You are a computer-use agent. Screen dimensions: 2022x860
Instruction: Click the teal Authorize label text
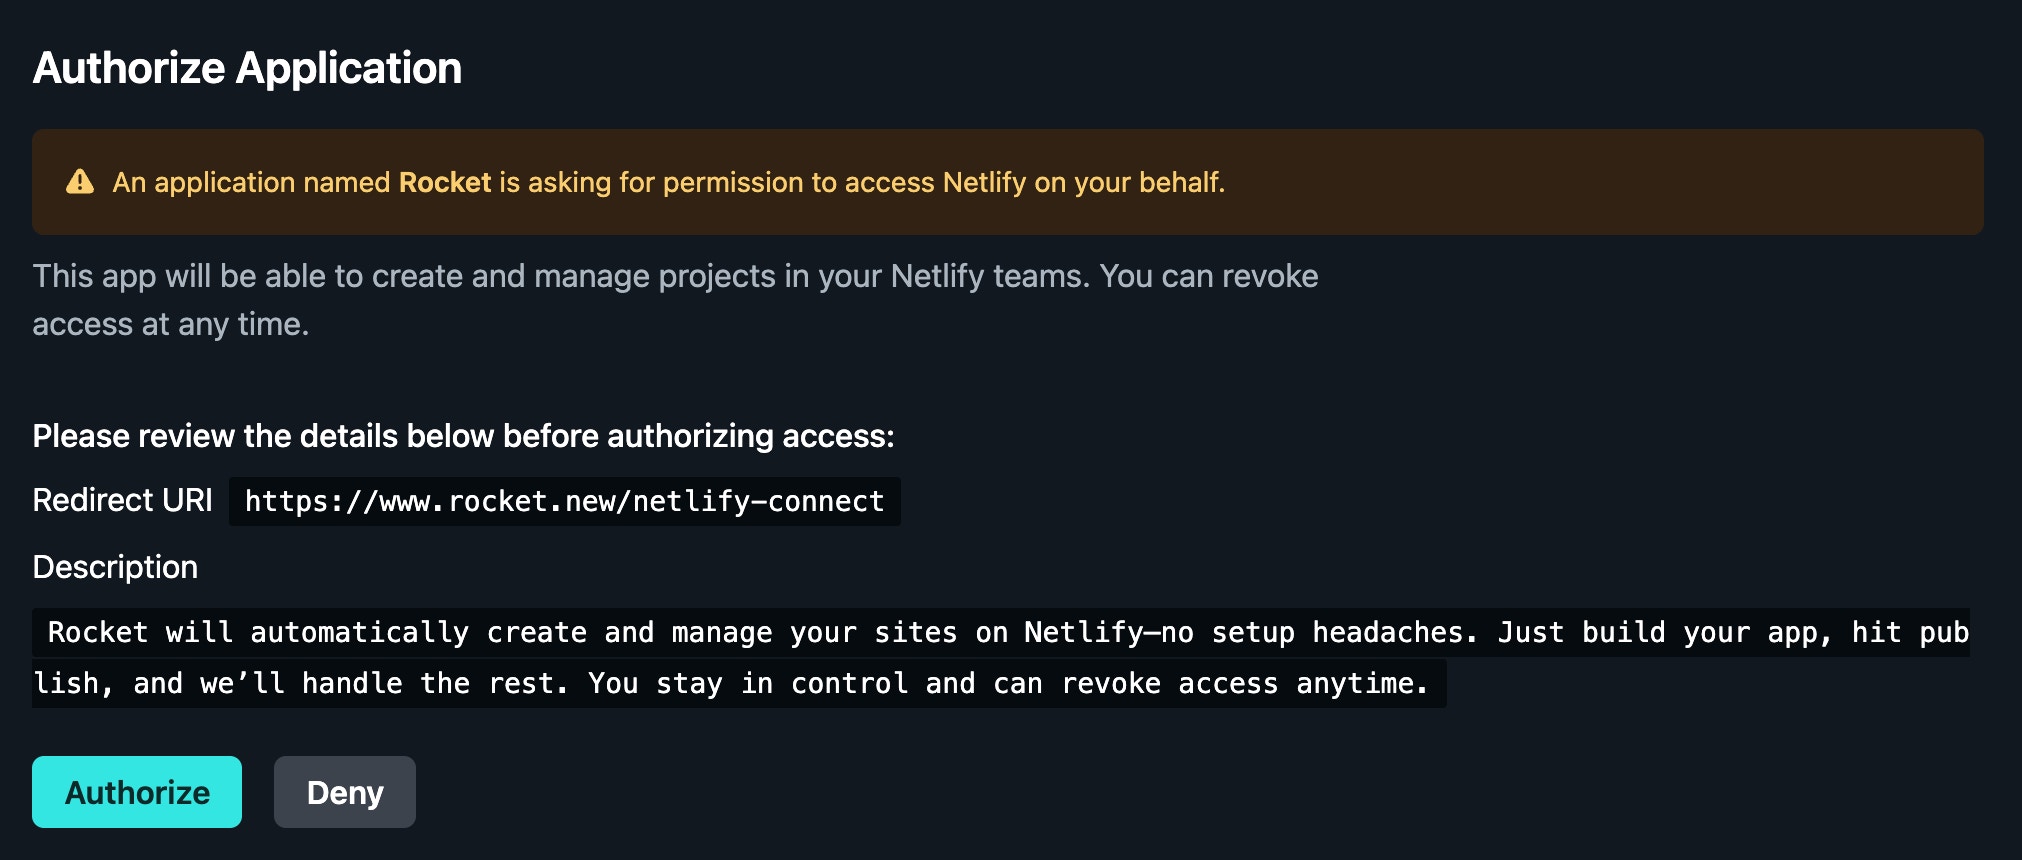136,792
